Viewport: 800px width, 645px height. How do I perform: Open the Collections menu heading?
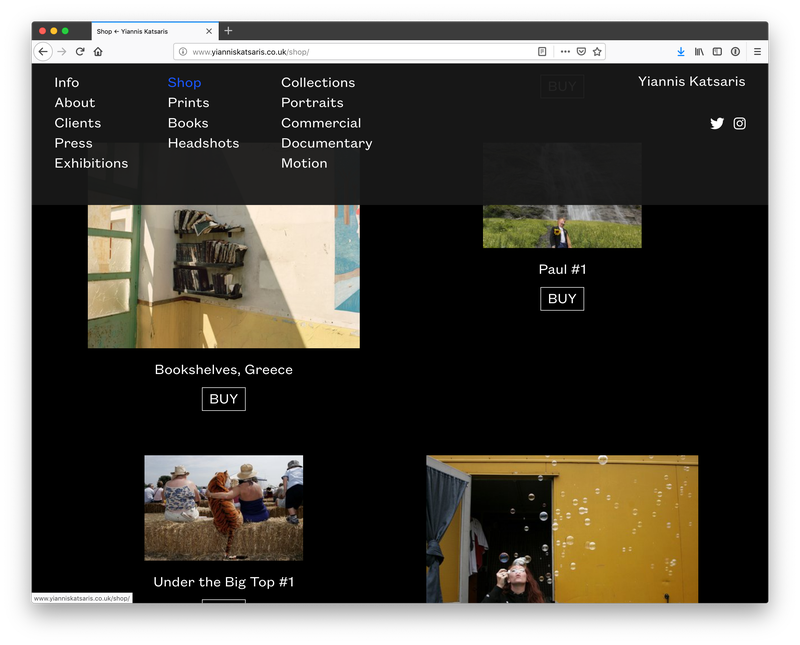tap(318, 83)
